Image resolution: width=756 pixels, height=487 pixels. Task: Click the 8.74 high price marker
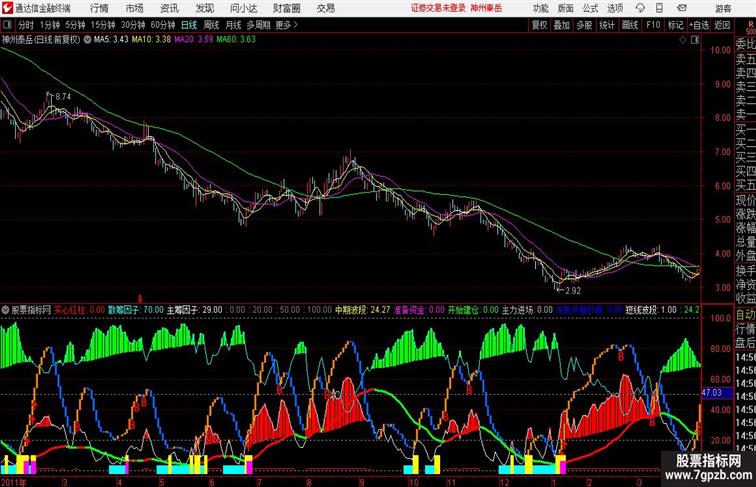tap(63, 97)
